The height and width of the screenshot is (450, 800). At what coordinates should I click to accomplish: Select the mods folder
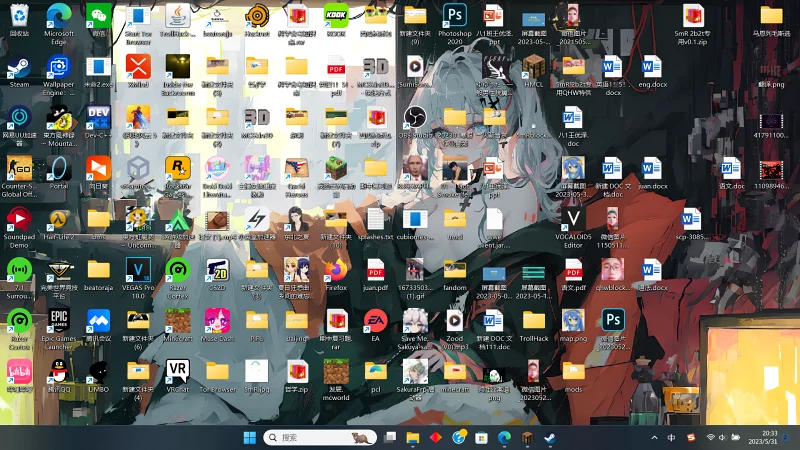click(573, 377)
